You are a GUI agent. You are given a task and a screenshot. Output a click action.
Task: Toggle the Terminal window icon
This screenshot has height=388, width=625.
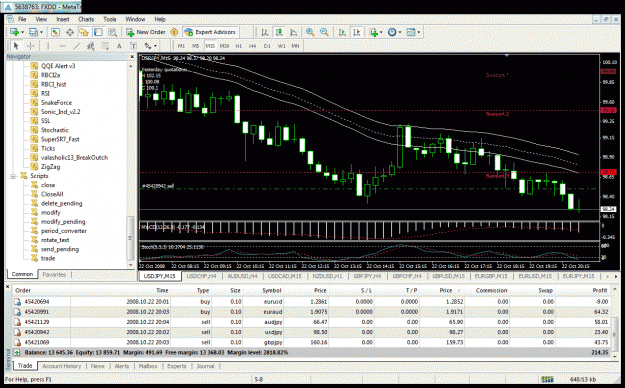[98, 32]
